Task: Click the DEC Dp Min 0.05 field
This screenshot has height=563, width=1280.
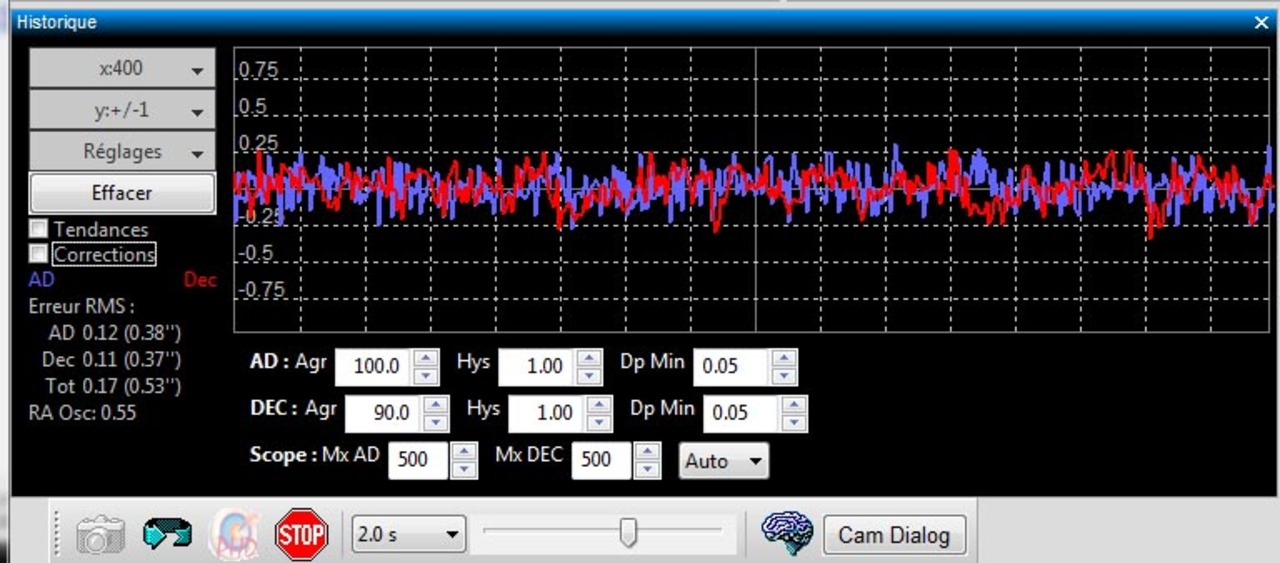Action: 742,413
